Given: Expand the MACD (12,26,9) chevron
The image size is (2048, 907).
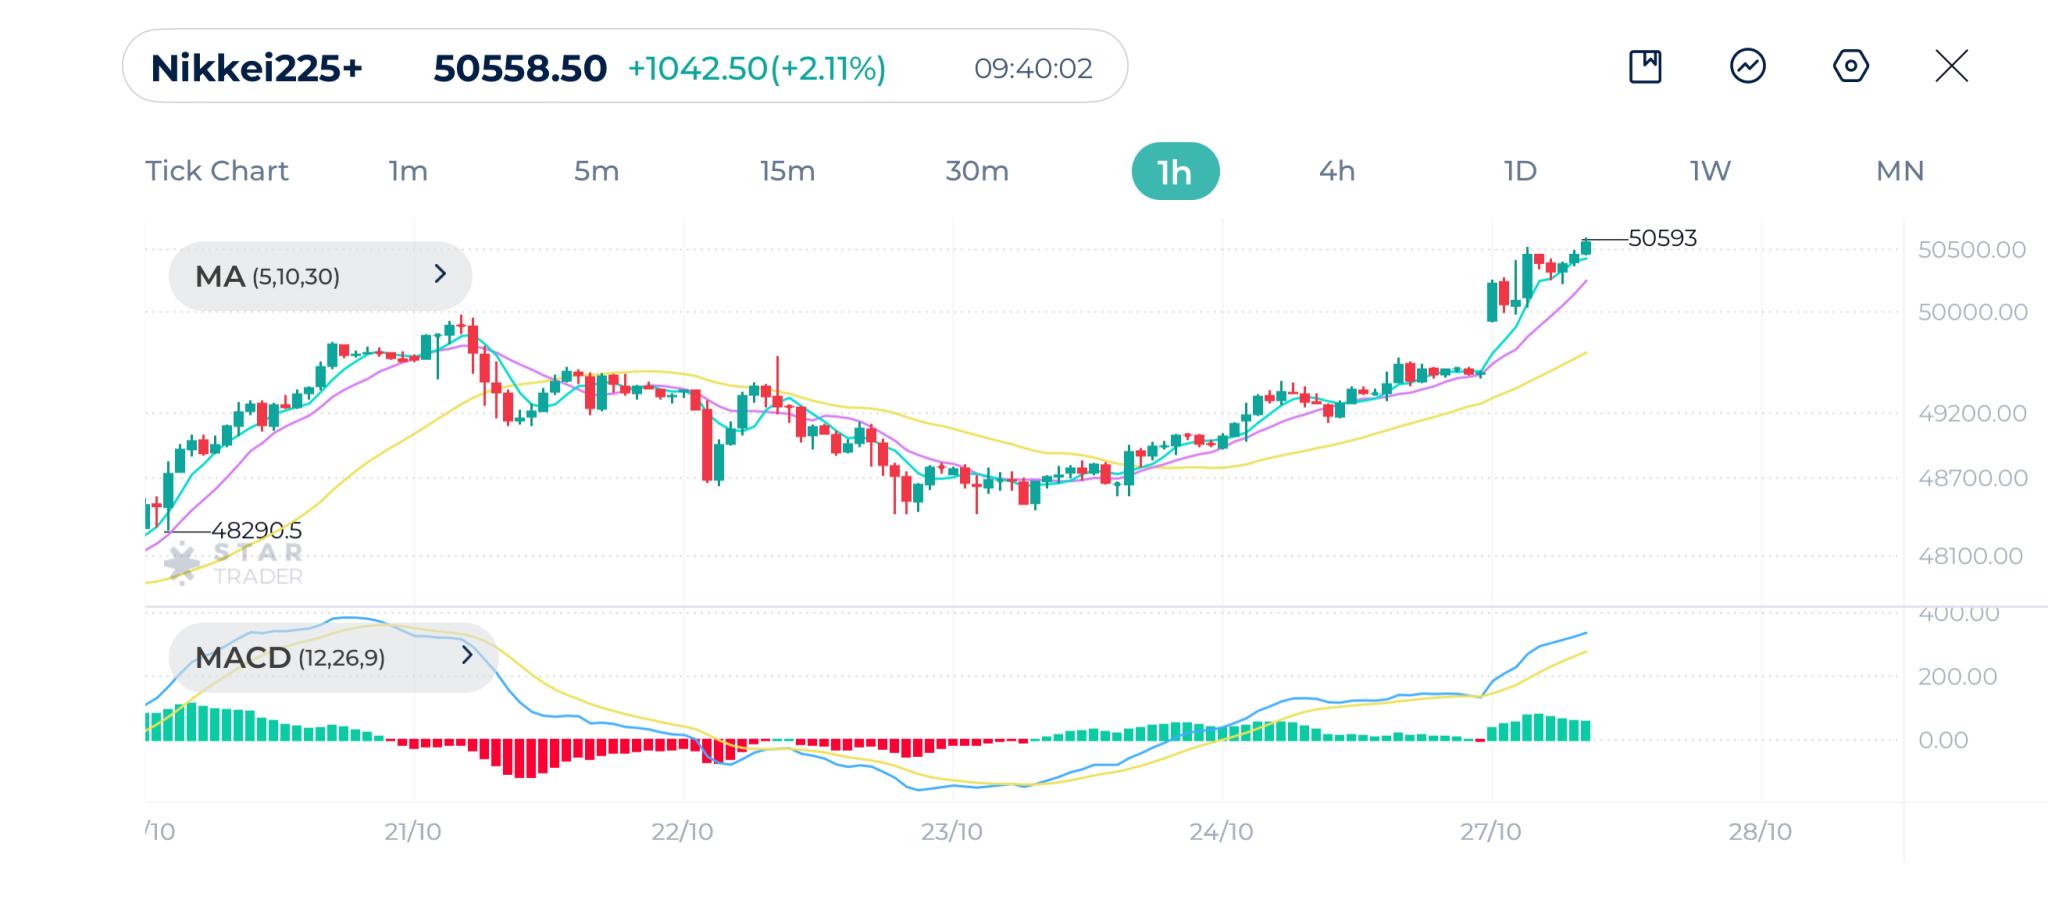Looking at the screenshot, I should (466, 656).
